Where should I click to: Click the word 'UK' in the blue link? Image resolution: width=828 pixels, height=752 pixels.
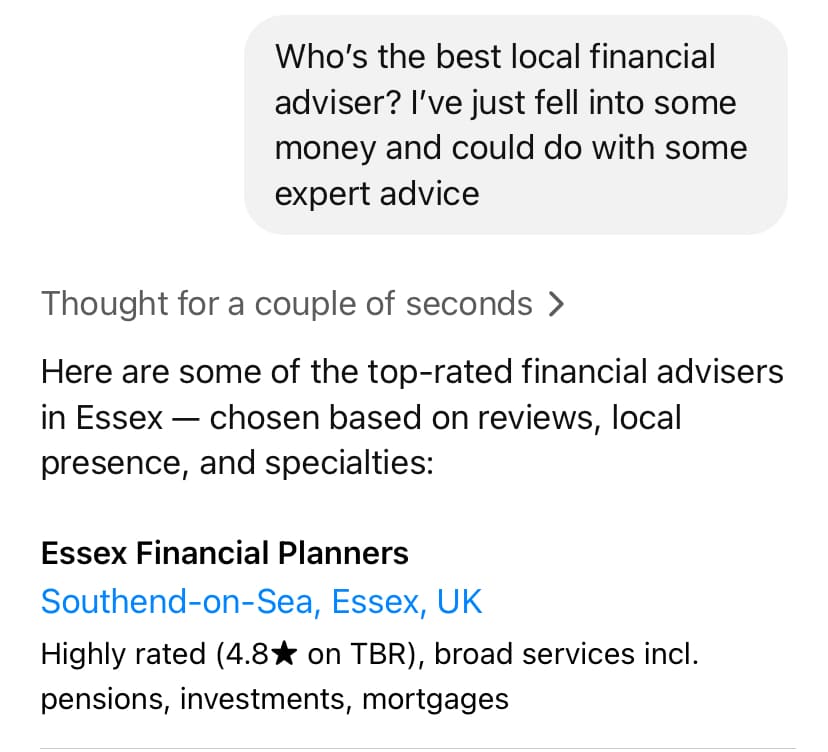[459, 601]
